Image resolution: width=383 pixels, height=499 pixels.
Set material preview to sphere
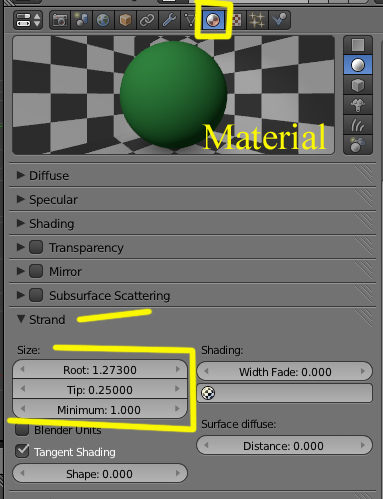(358, 65)
